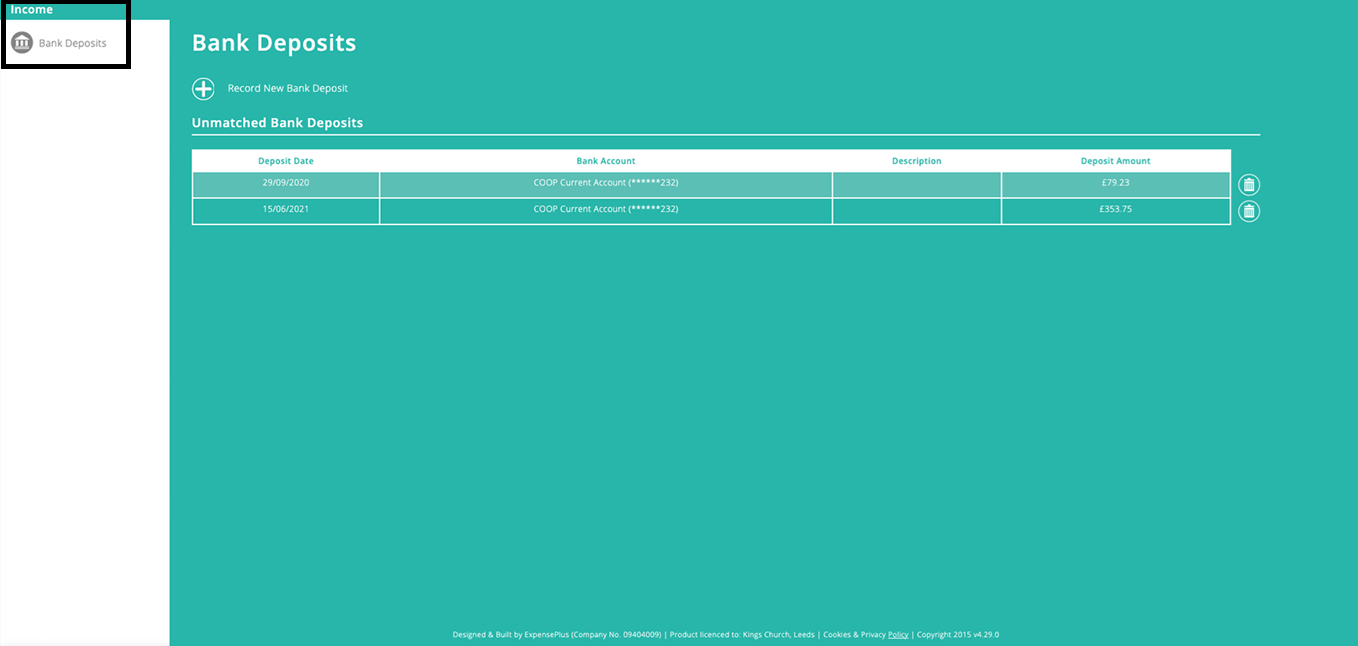This screenshot has height=646, width=1358.
Task: Select Record New Bank Deposit
Action: click(288, 89)
